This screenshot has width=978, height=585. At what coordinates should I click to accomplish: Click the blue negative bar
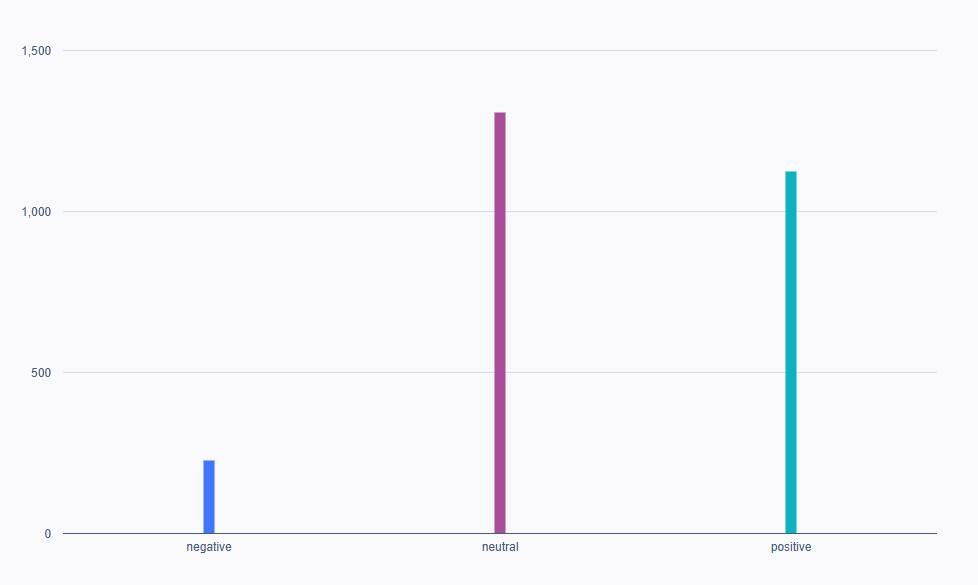point(209,497)
